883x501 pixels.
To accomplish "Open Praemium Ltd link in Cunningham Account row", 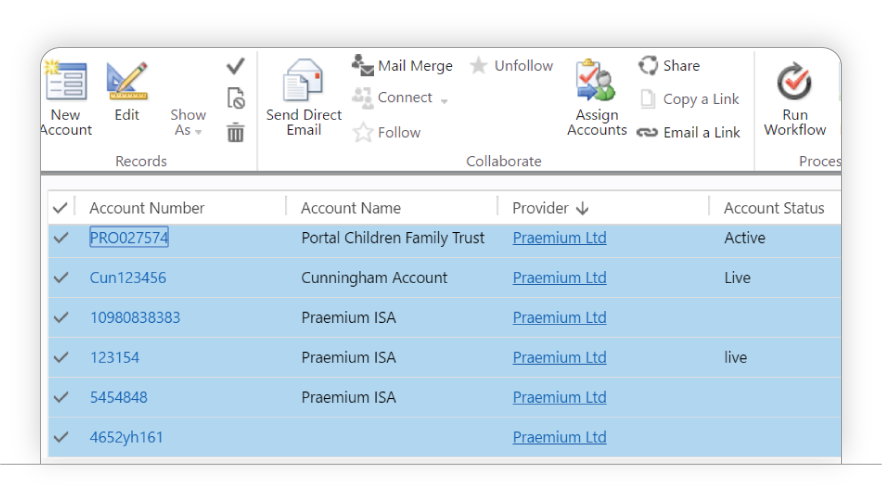I will point(559,278).
